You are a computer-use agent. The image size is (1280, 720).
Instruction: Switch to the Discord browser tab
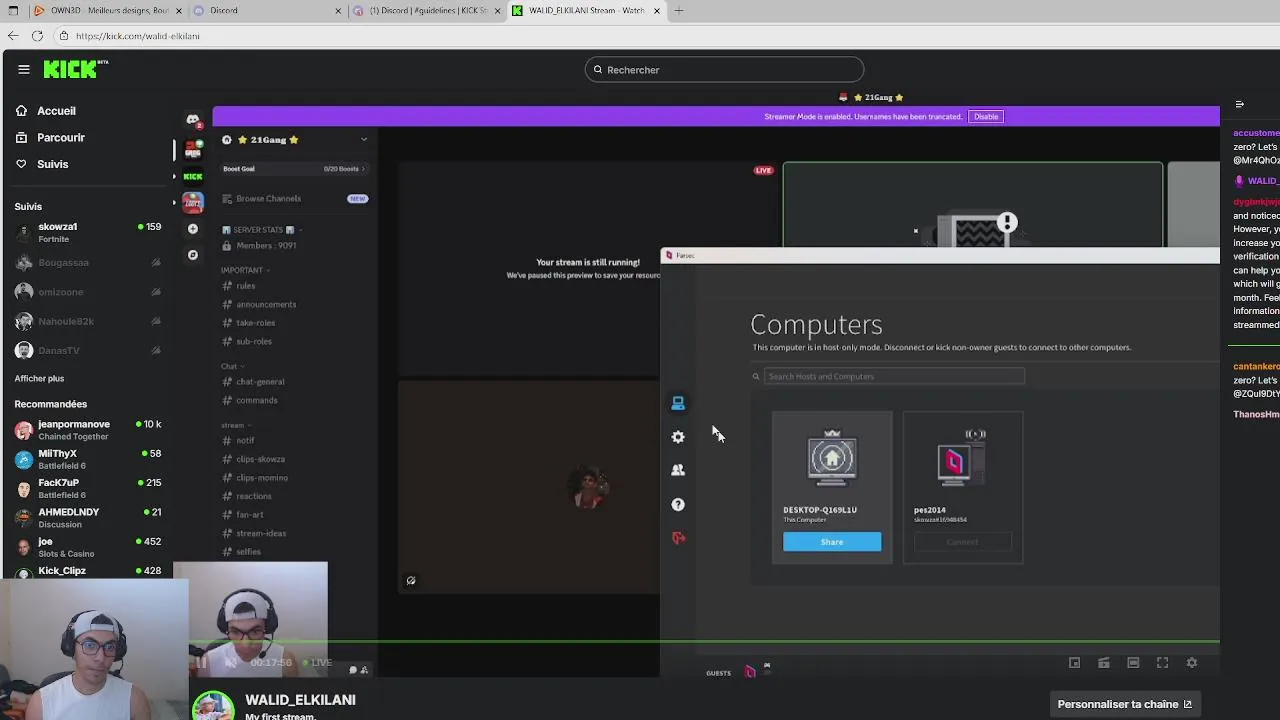point(265,11)
